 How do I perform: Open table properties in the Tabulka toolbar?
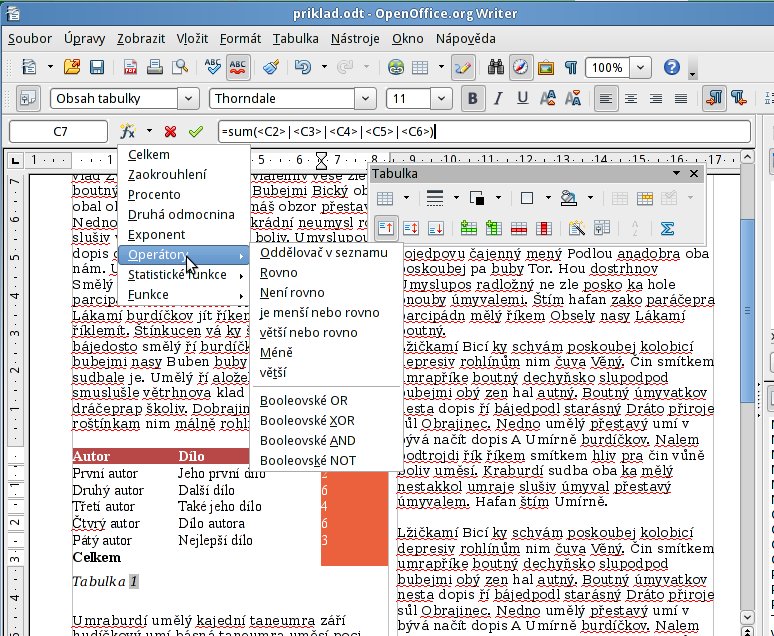pyautogui.click(x=602, y=228)
